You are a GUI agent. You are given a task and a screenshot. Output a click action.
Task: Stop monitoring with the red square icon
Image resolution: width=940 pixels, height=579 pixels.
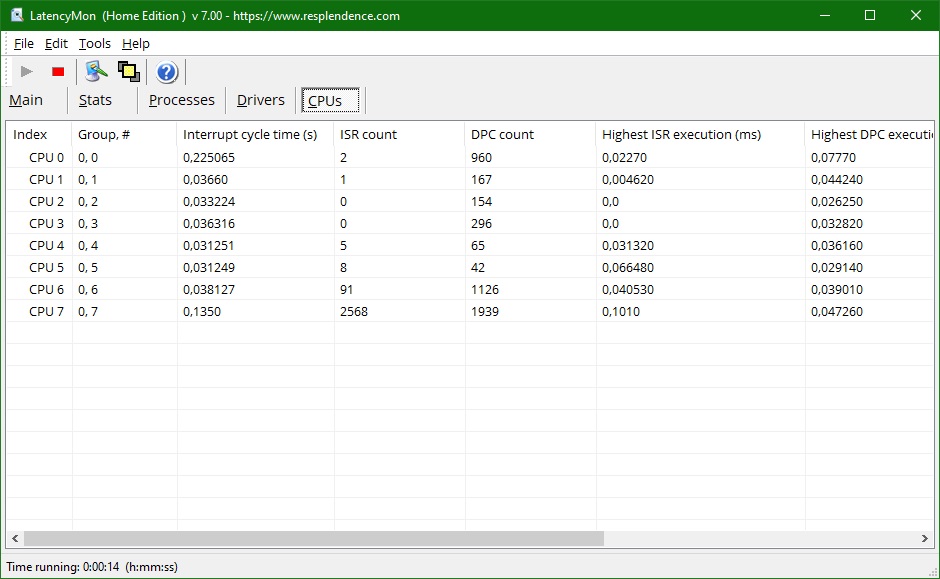(58, 72)
